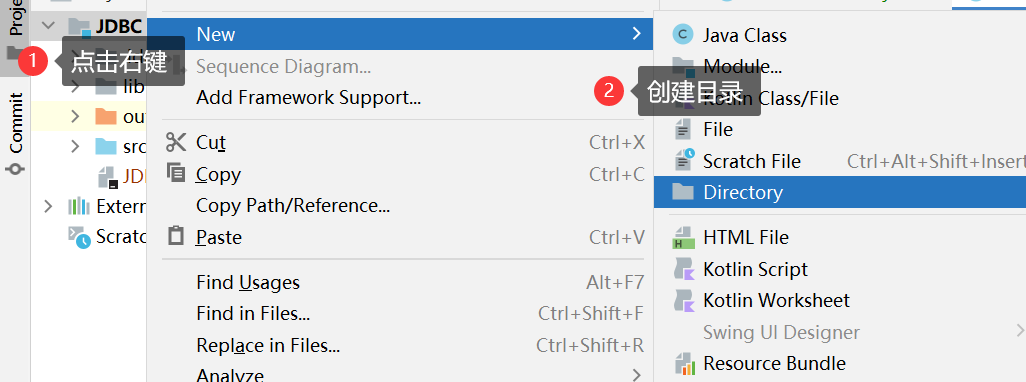The height and width of the screenshot is (382, 1026).
Task: Open the Analyze submenu arrow
Action: 637,375
